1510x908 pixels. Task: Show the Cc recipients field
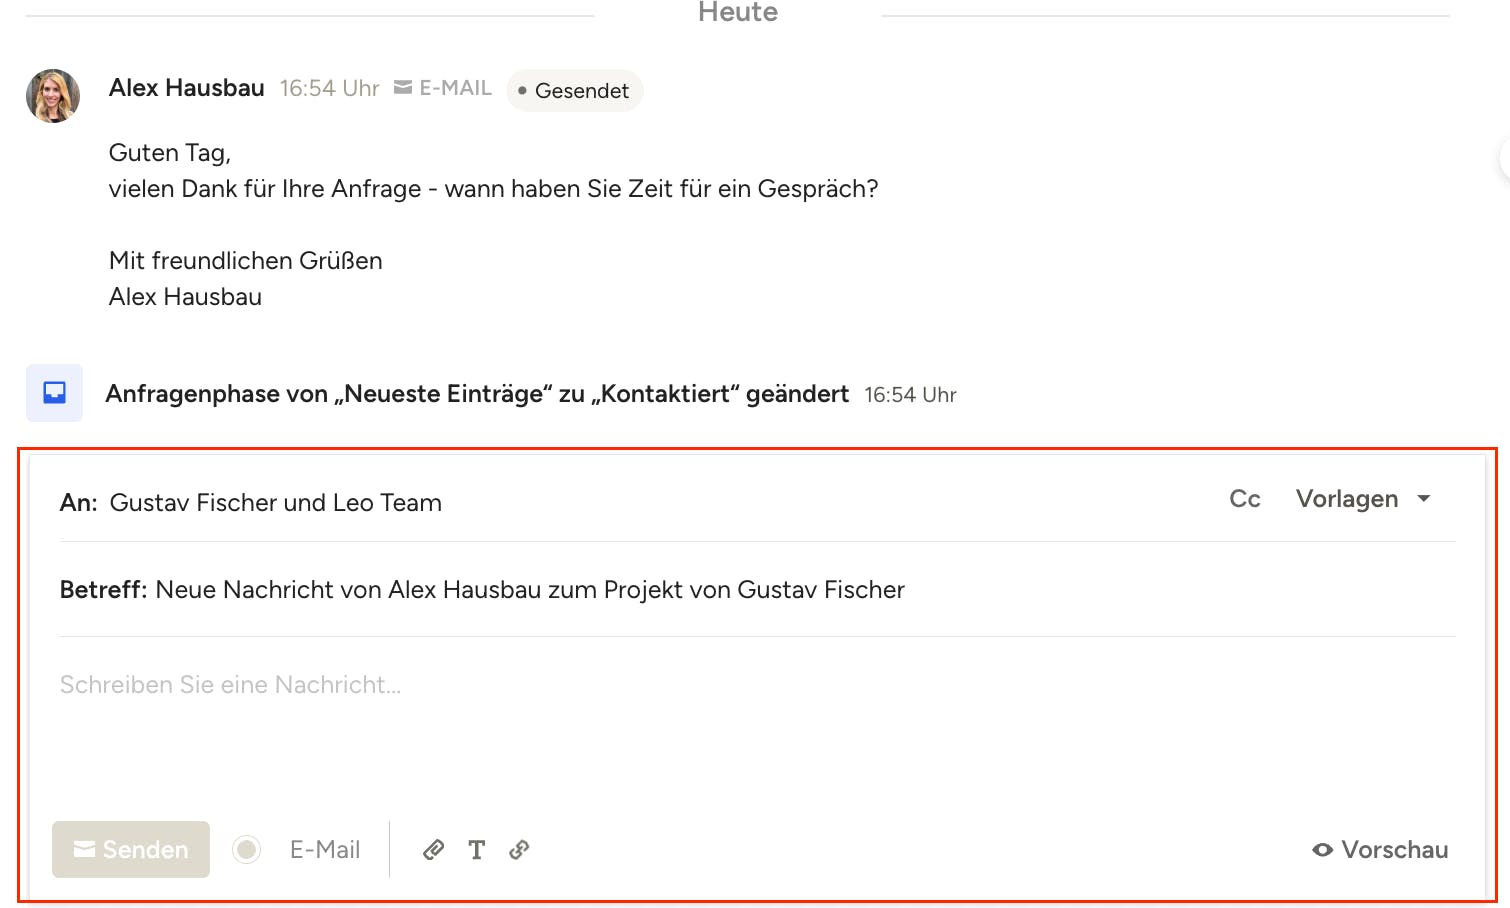pos(1244,499)
